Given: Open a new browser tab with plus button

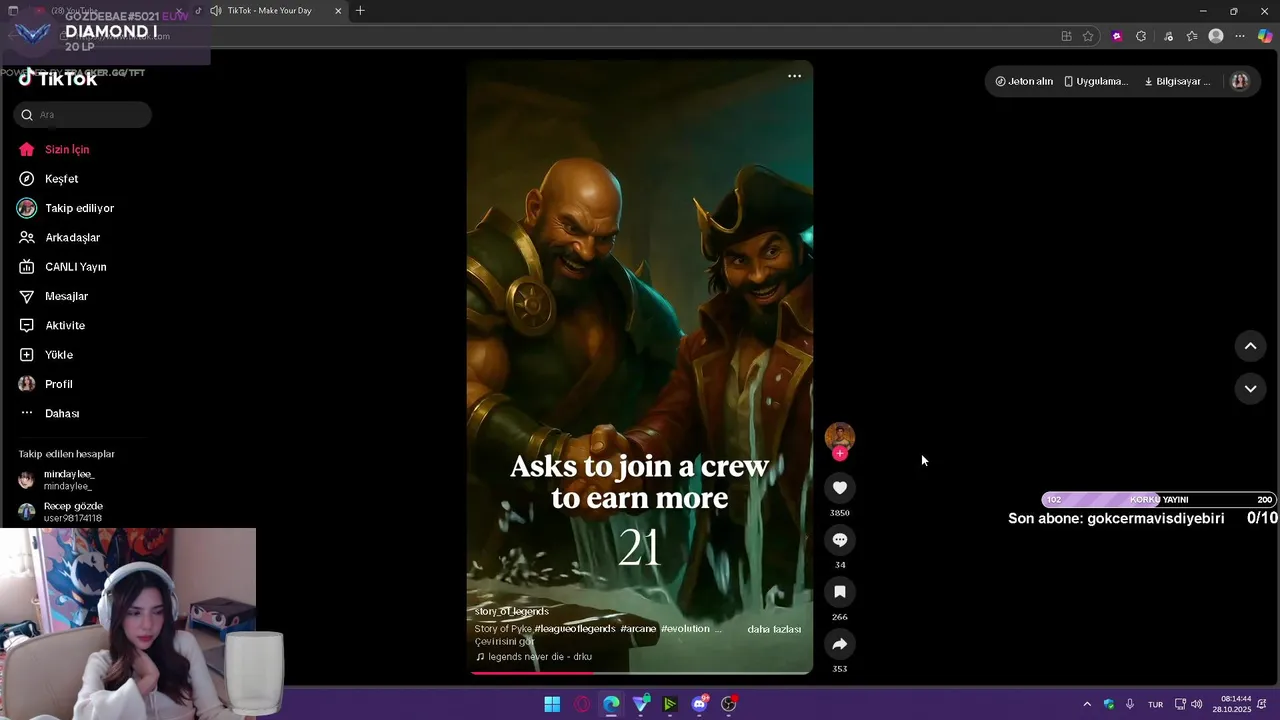Looking at the screenshot, I should pos(360,11).
